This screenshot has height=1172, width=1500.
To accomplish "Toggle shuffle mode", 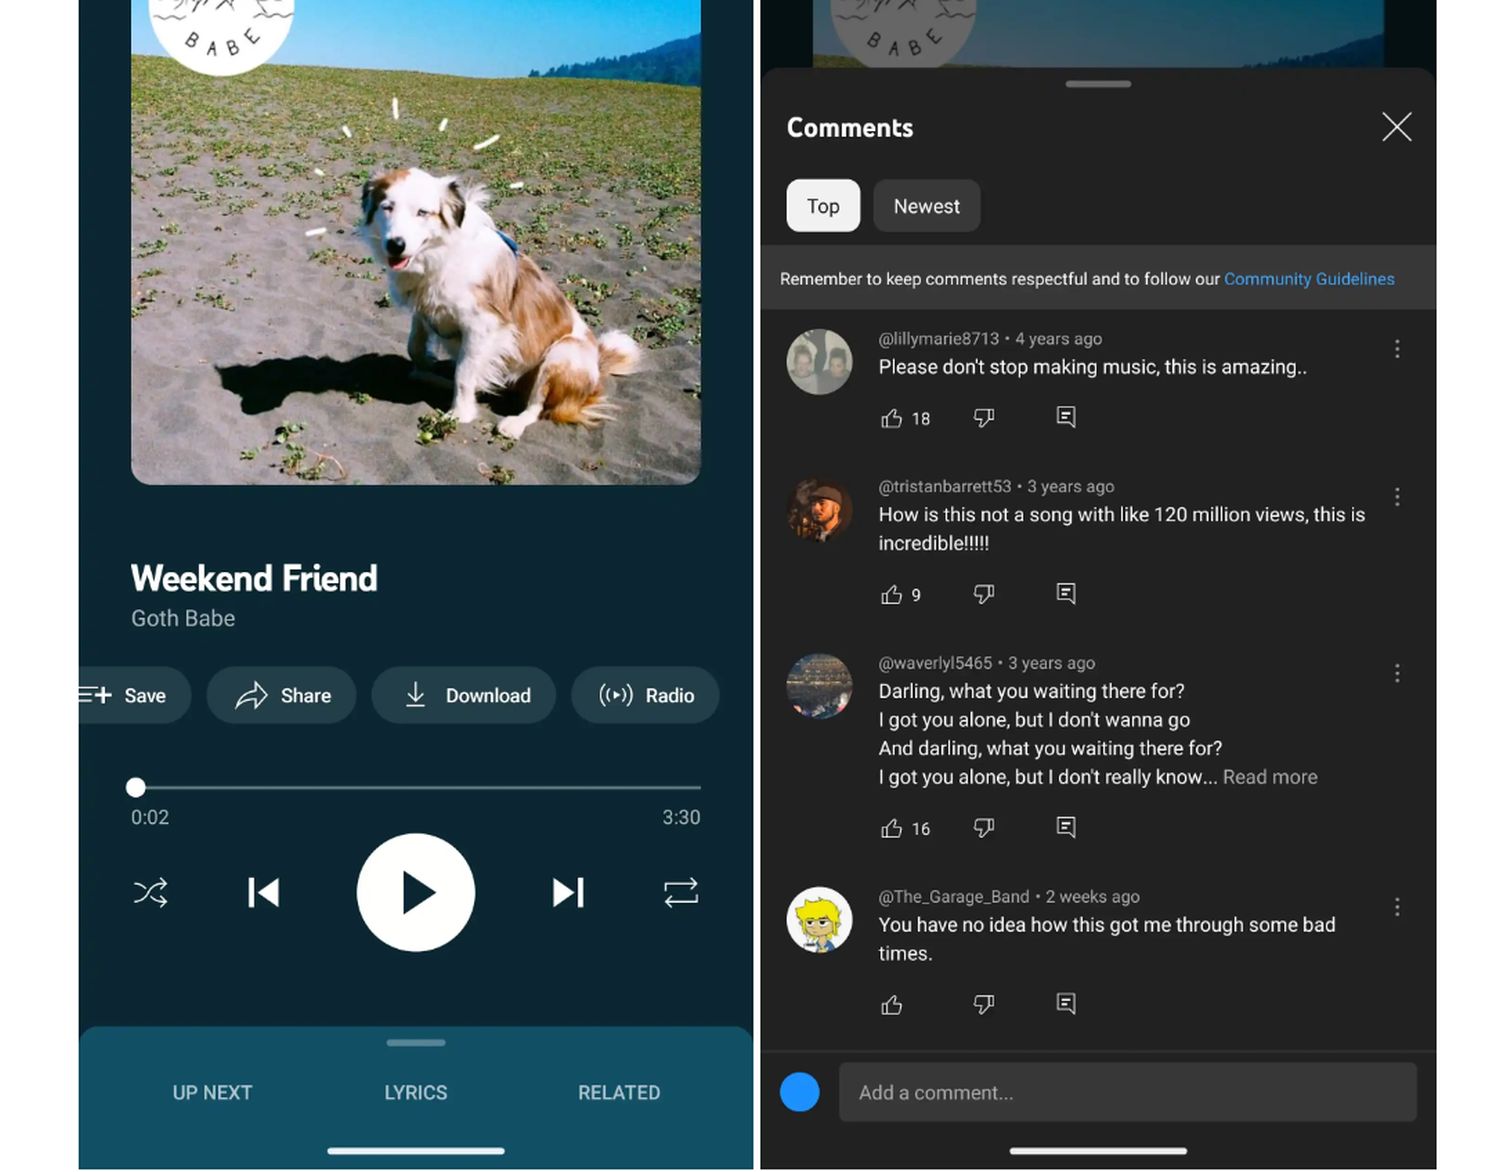I will click(151, 892).
